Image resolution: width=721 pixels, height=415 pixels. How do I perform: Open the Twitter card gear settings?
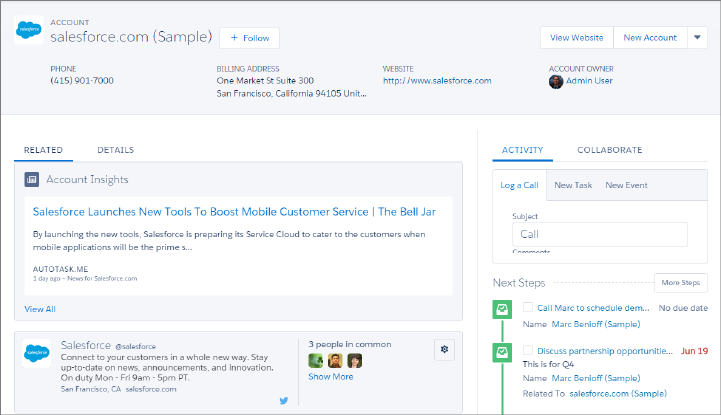[x=444, y=349]
